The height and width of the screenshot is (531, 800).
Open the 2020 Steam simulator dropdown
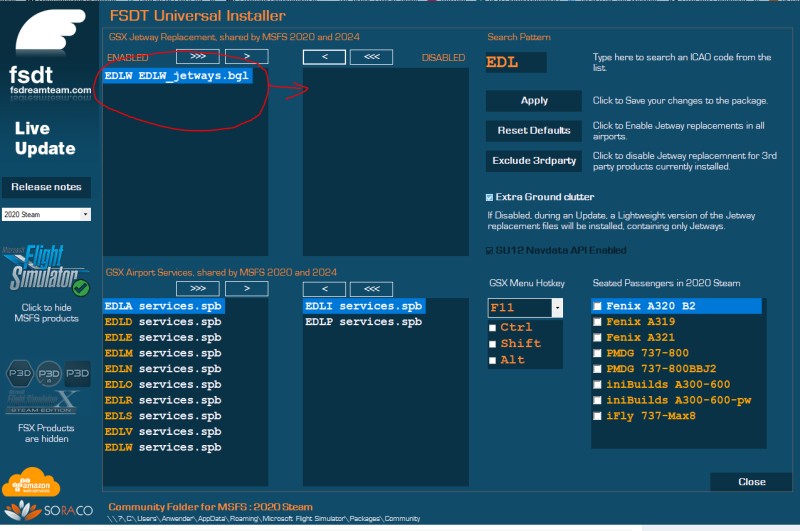[46, 214]
